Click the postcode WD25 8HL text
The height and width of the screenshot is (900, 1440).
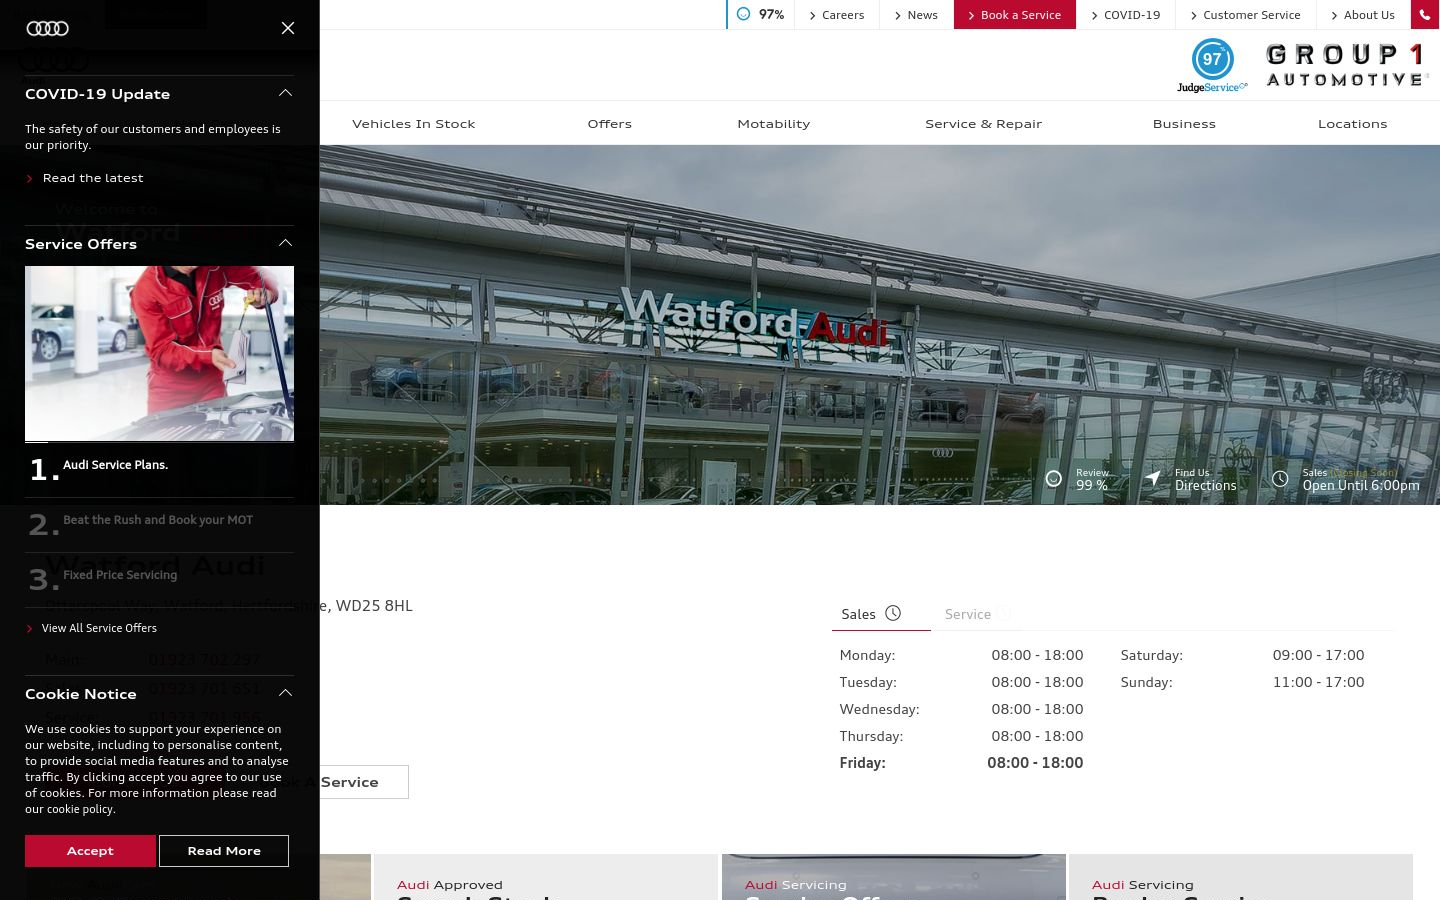pyautogui.click(x=374, y=605)
